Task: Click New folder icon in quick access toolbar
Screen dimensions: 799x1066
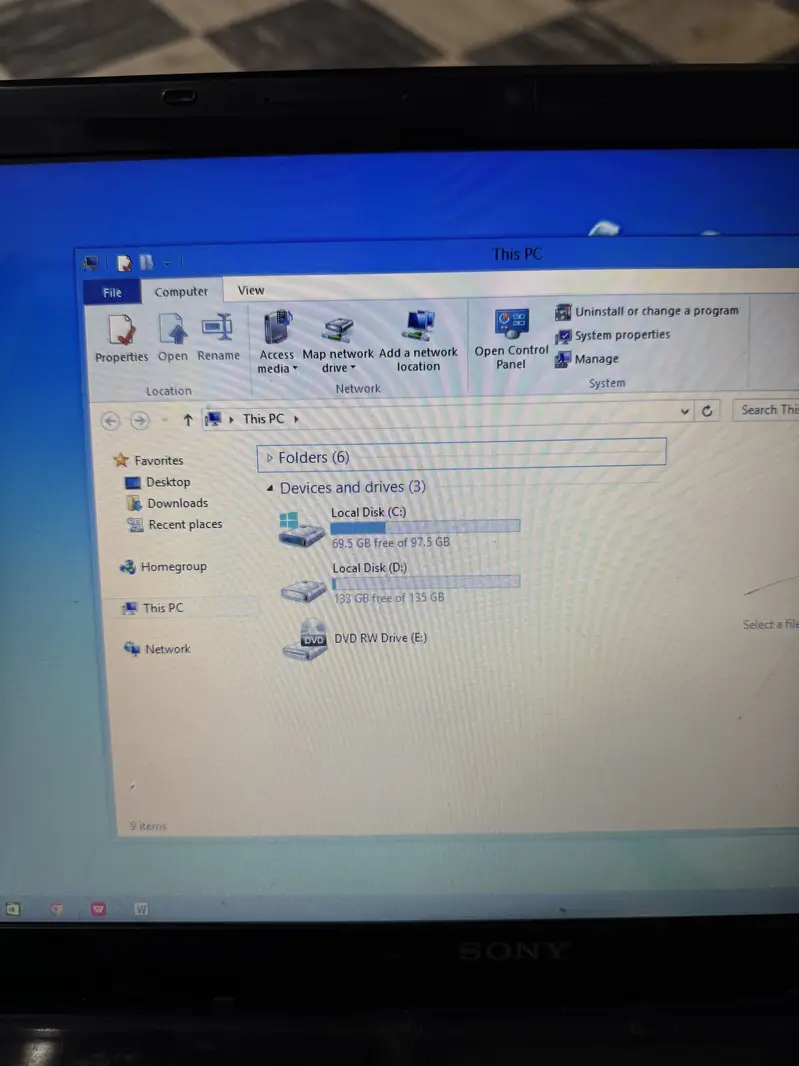Action: tap(146, 262)
